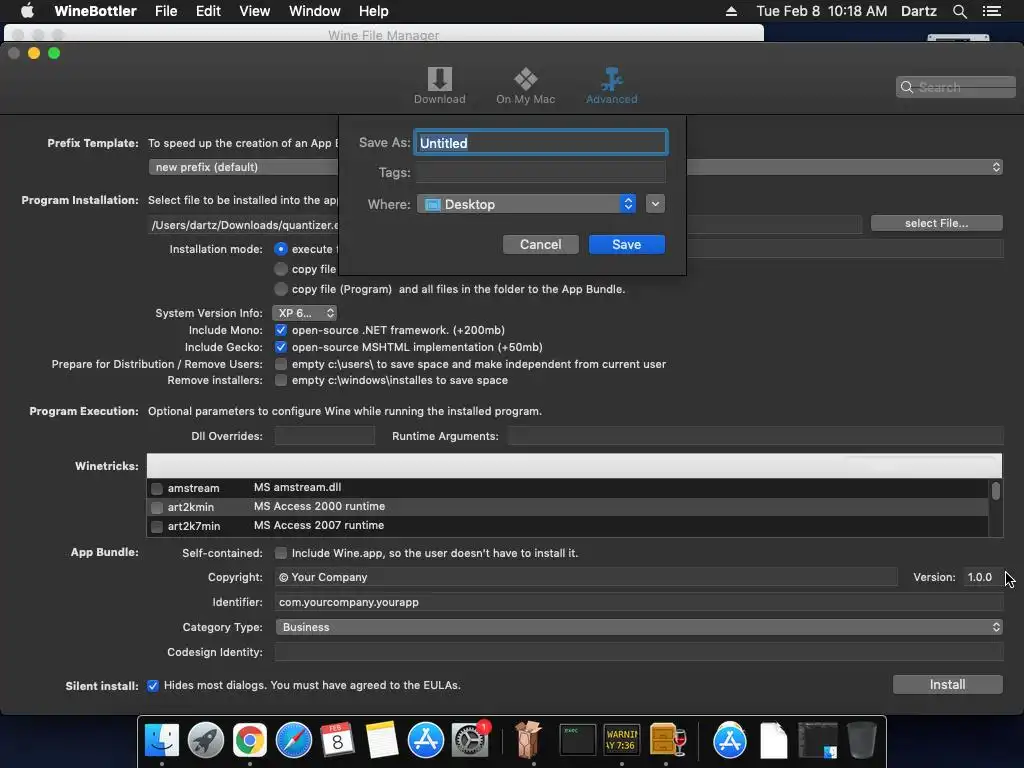Open the minimized window thumbnail in dock
Screen dimensions: 1024x768
pyautogui.click(x=818, y=740)
